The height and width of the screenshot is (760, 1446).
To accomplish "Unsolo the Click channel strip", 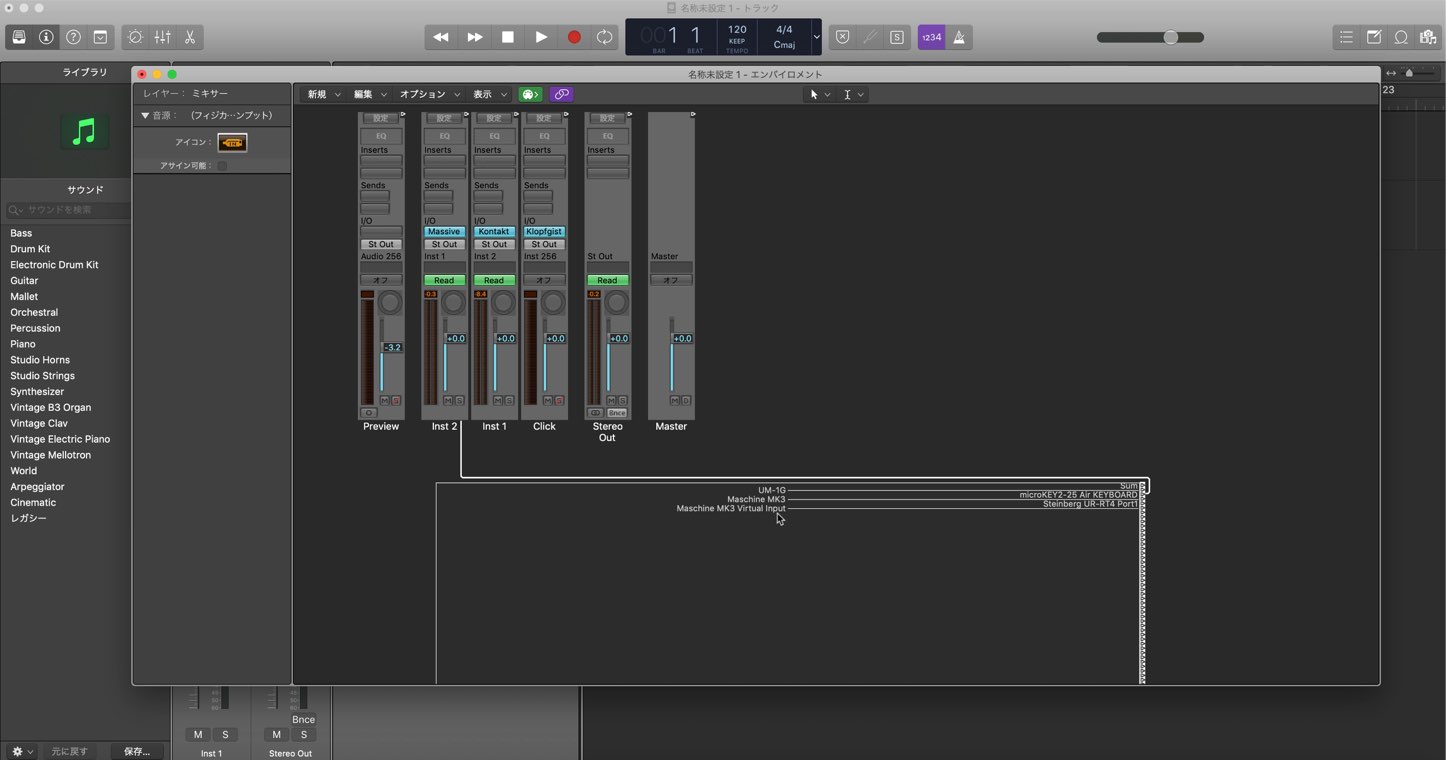I will [559, 401].
